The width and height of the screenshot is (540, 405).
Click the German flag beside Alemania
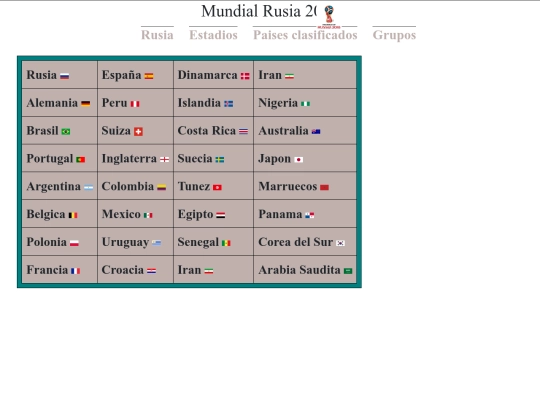click(86, 104)
